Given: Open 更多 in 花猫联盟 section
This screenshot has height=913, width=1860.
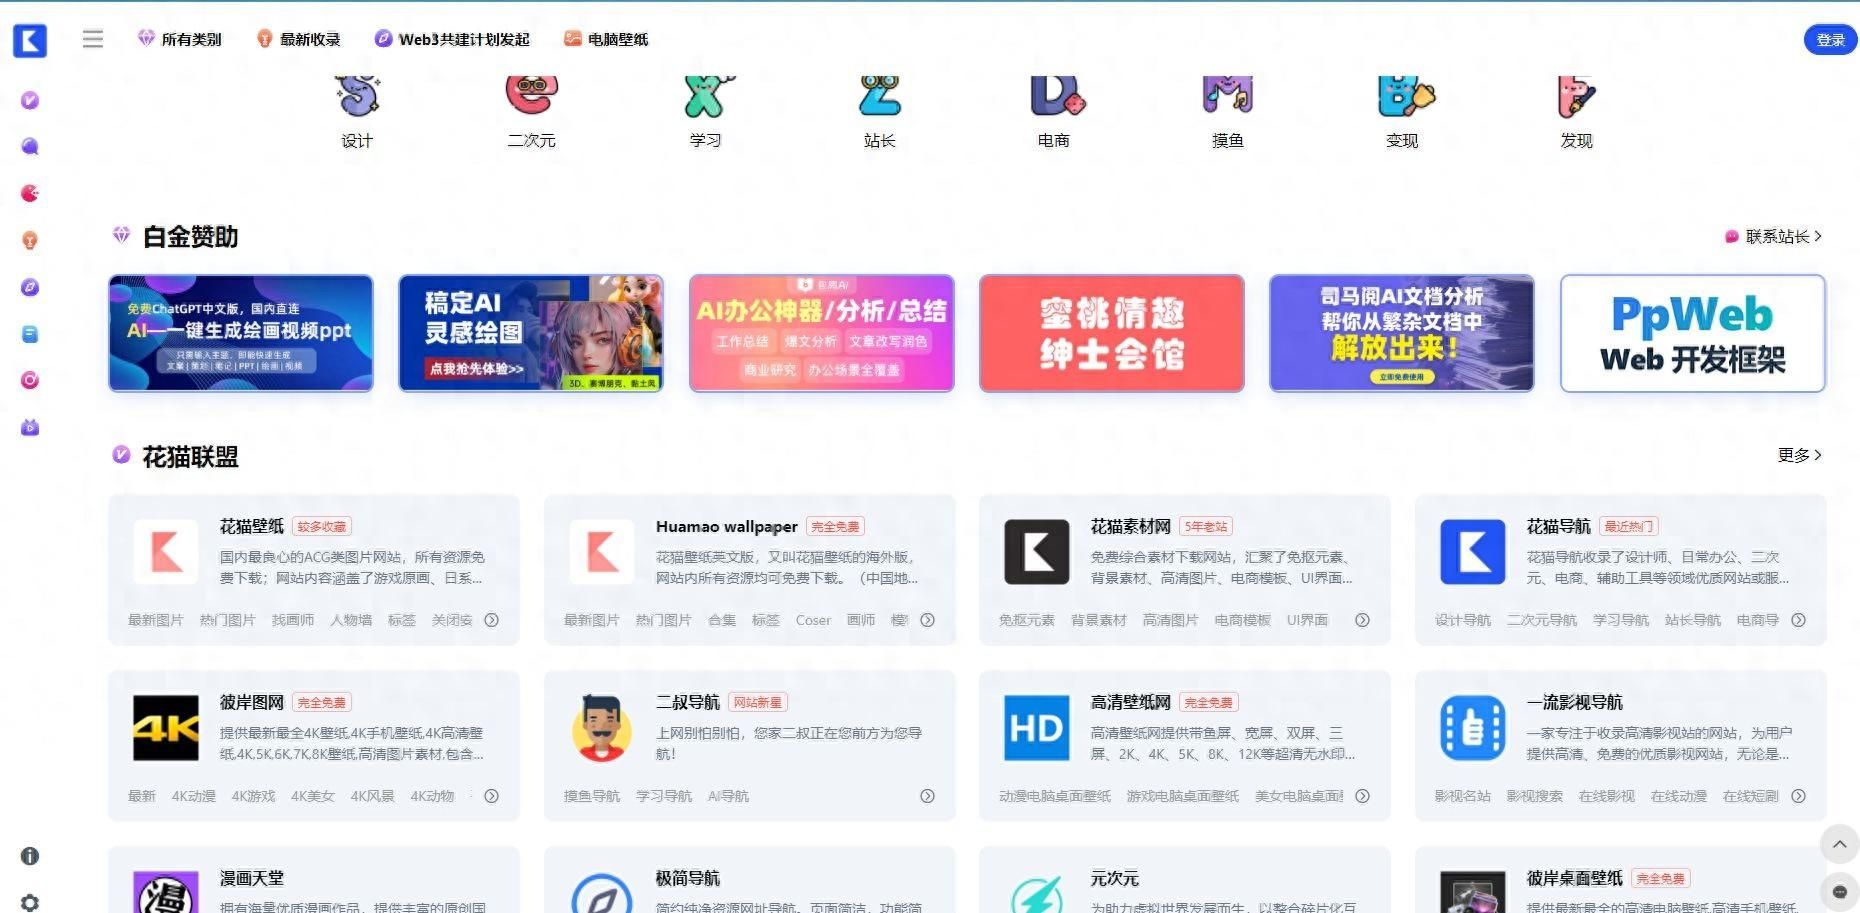Looking at the screenshot, I should coord(1800,455).
